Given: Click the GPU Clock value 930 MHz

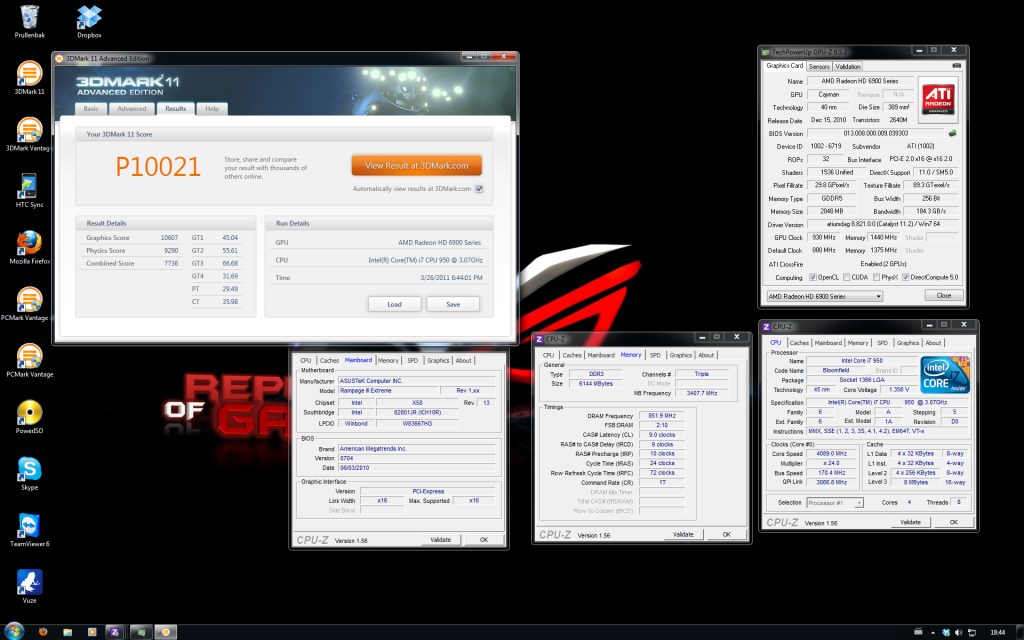Looking at the screenshot, I should tap(824, 238).
